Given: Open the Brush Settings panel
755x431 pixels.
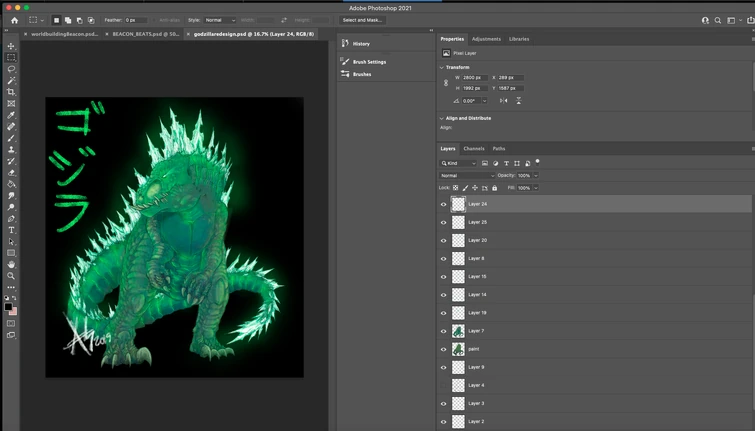Looking at the screenshot, I should point(369,62).
